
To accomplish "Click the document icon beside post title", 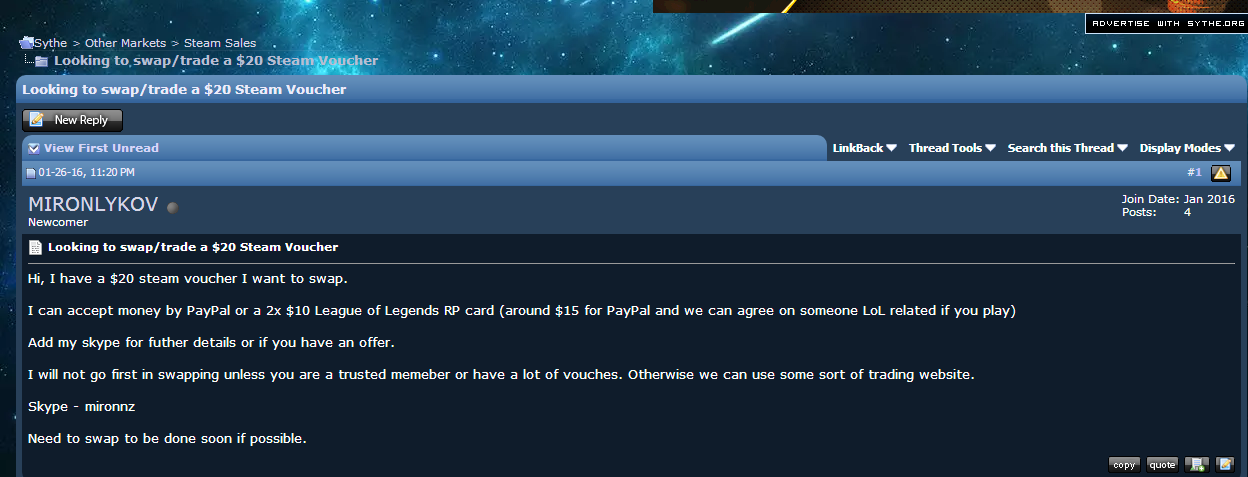I will (35, 247).
